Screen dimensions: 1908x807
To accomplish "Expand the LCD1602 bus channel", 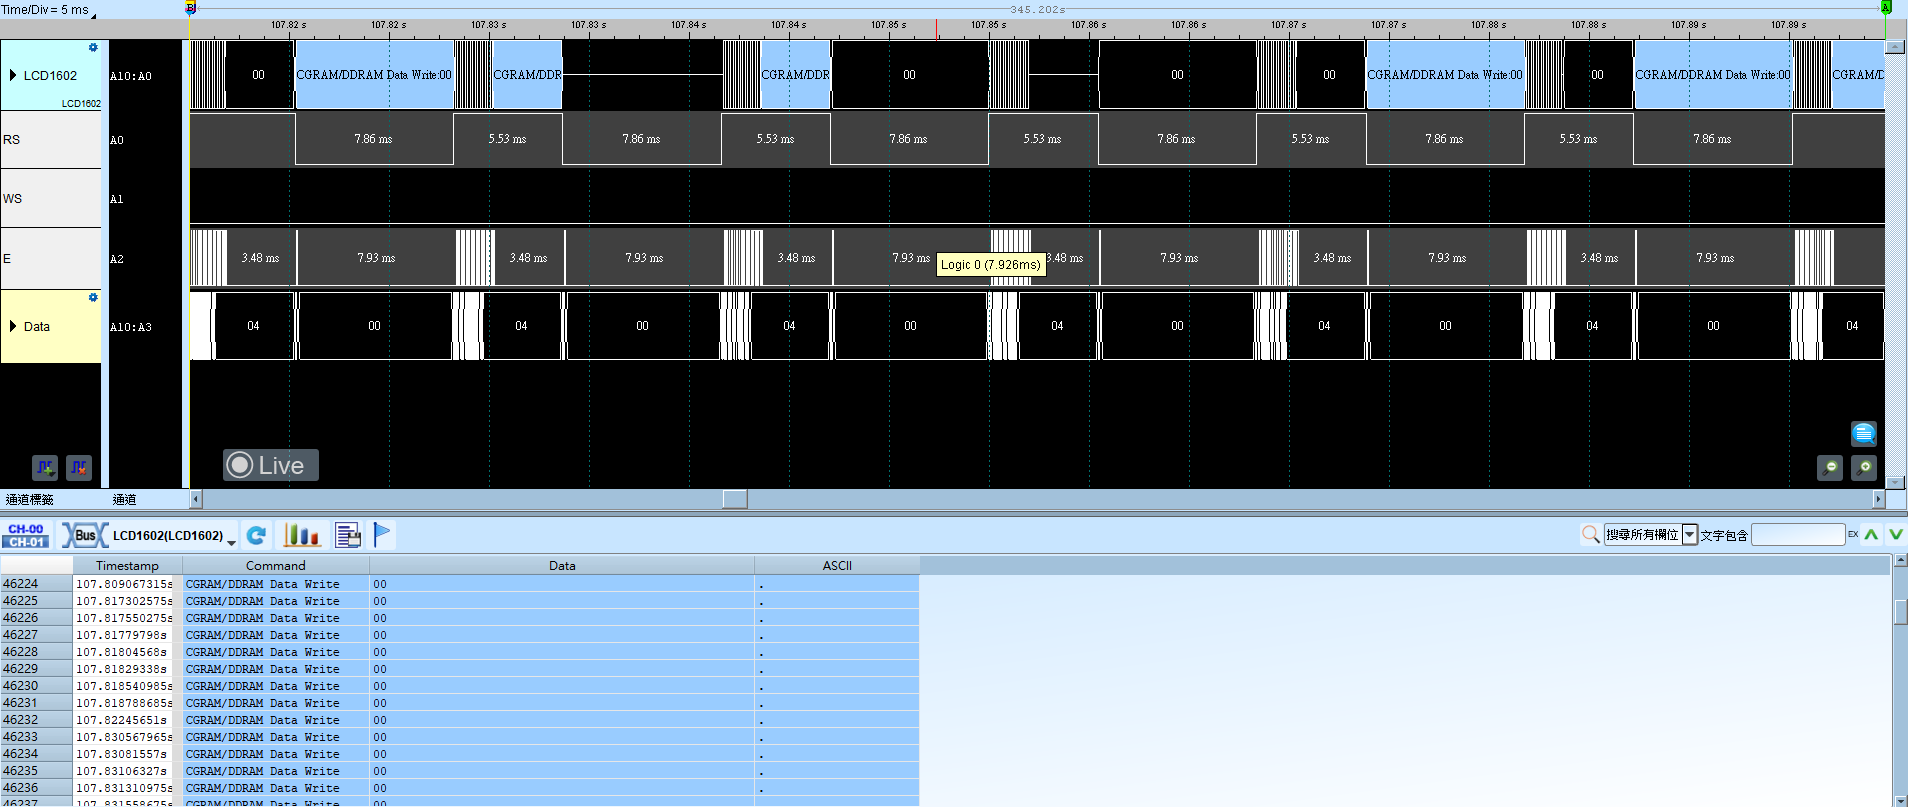I will pos(12,75).
